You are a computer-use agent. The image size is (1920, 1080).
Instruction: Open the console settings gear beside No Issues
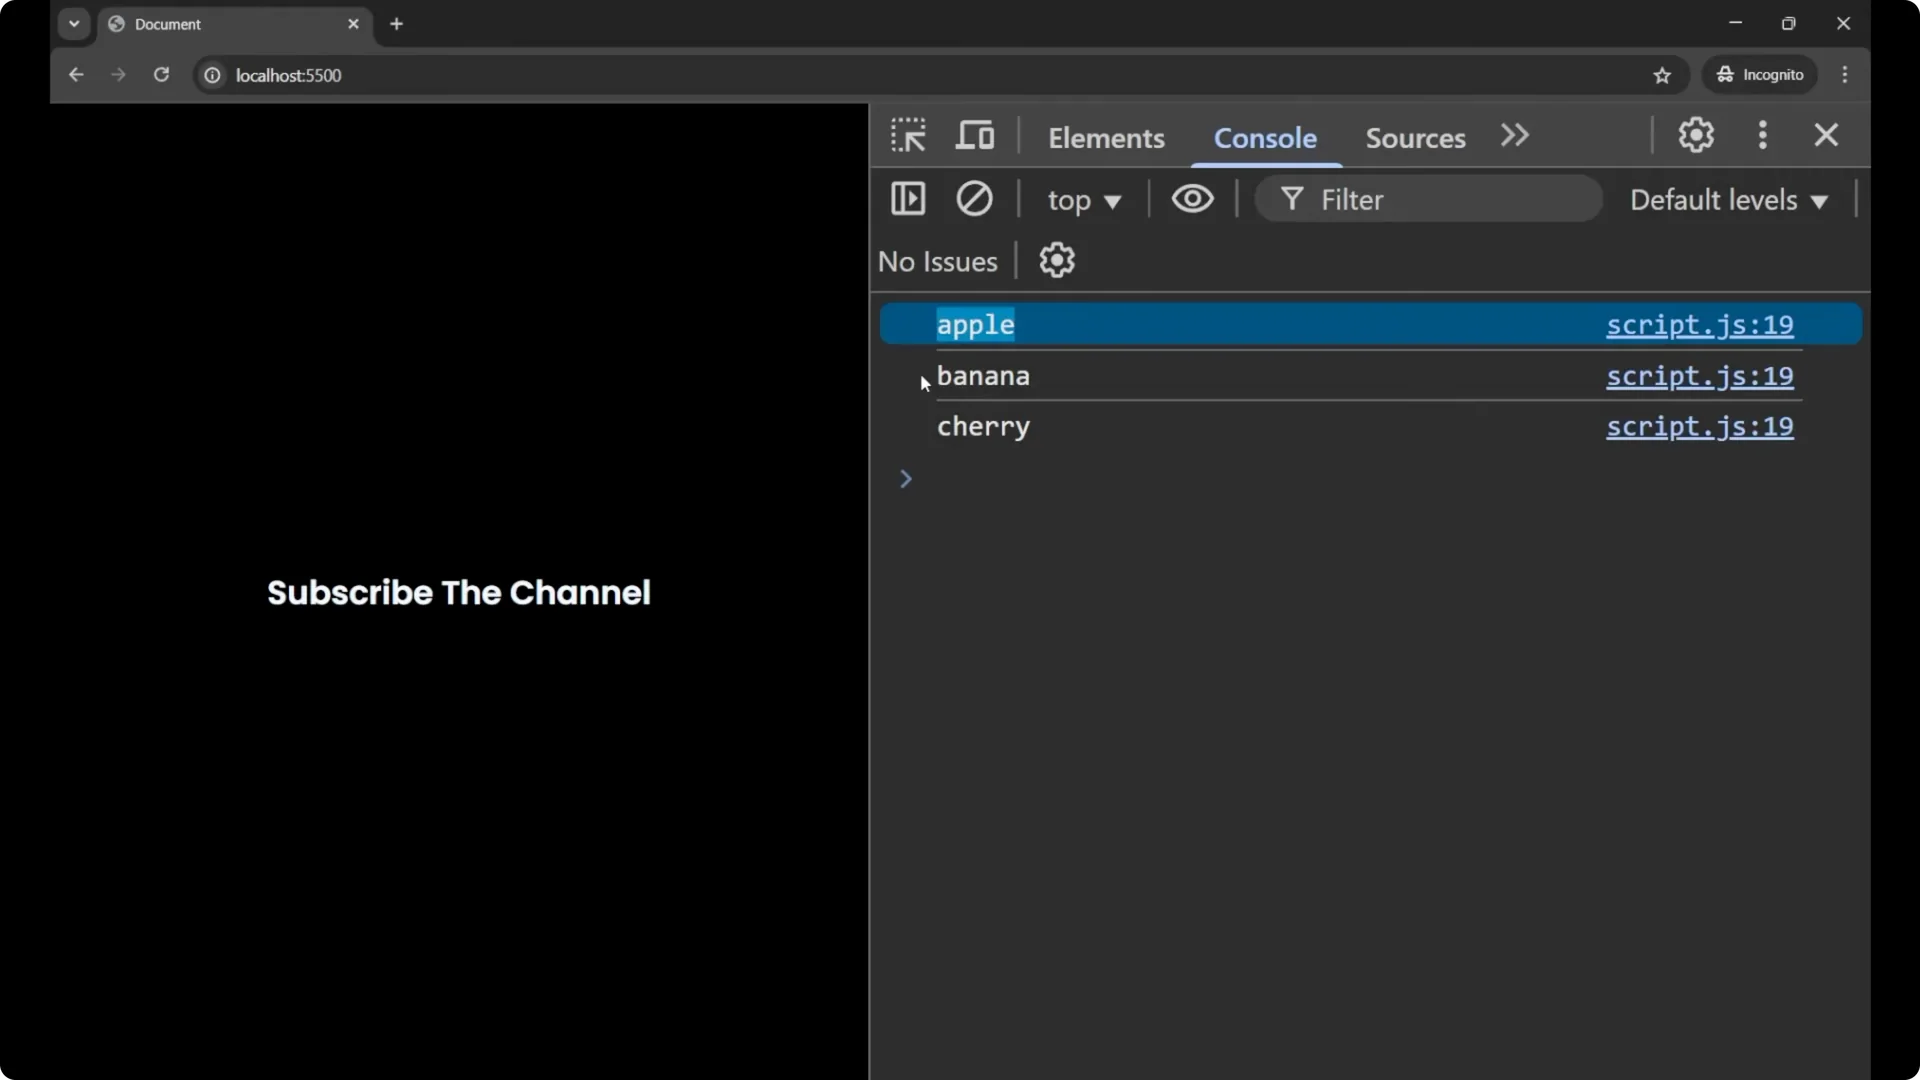pyautogui.click(x=1056, y=261)
